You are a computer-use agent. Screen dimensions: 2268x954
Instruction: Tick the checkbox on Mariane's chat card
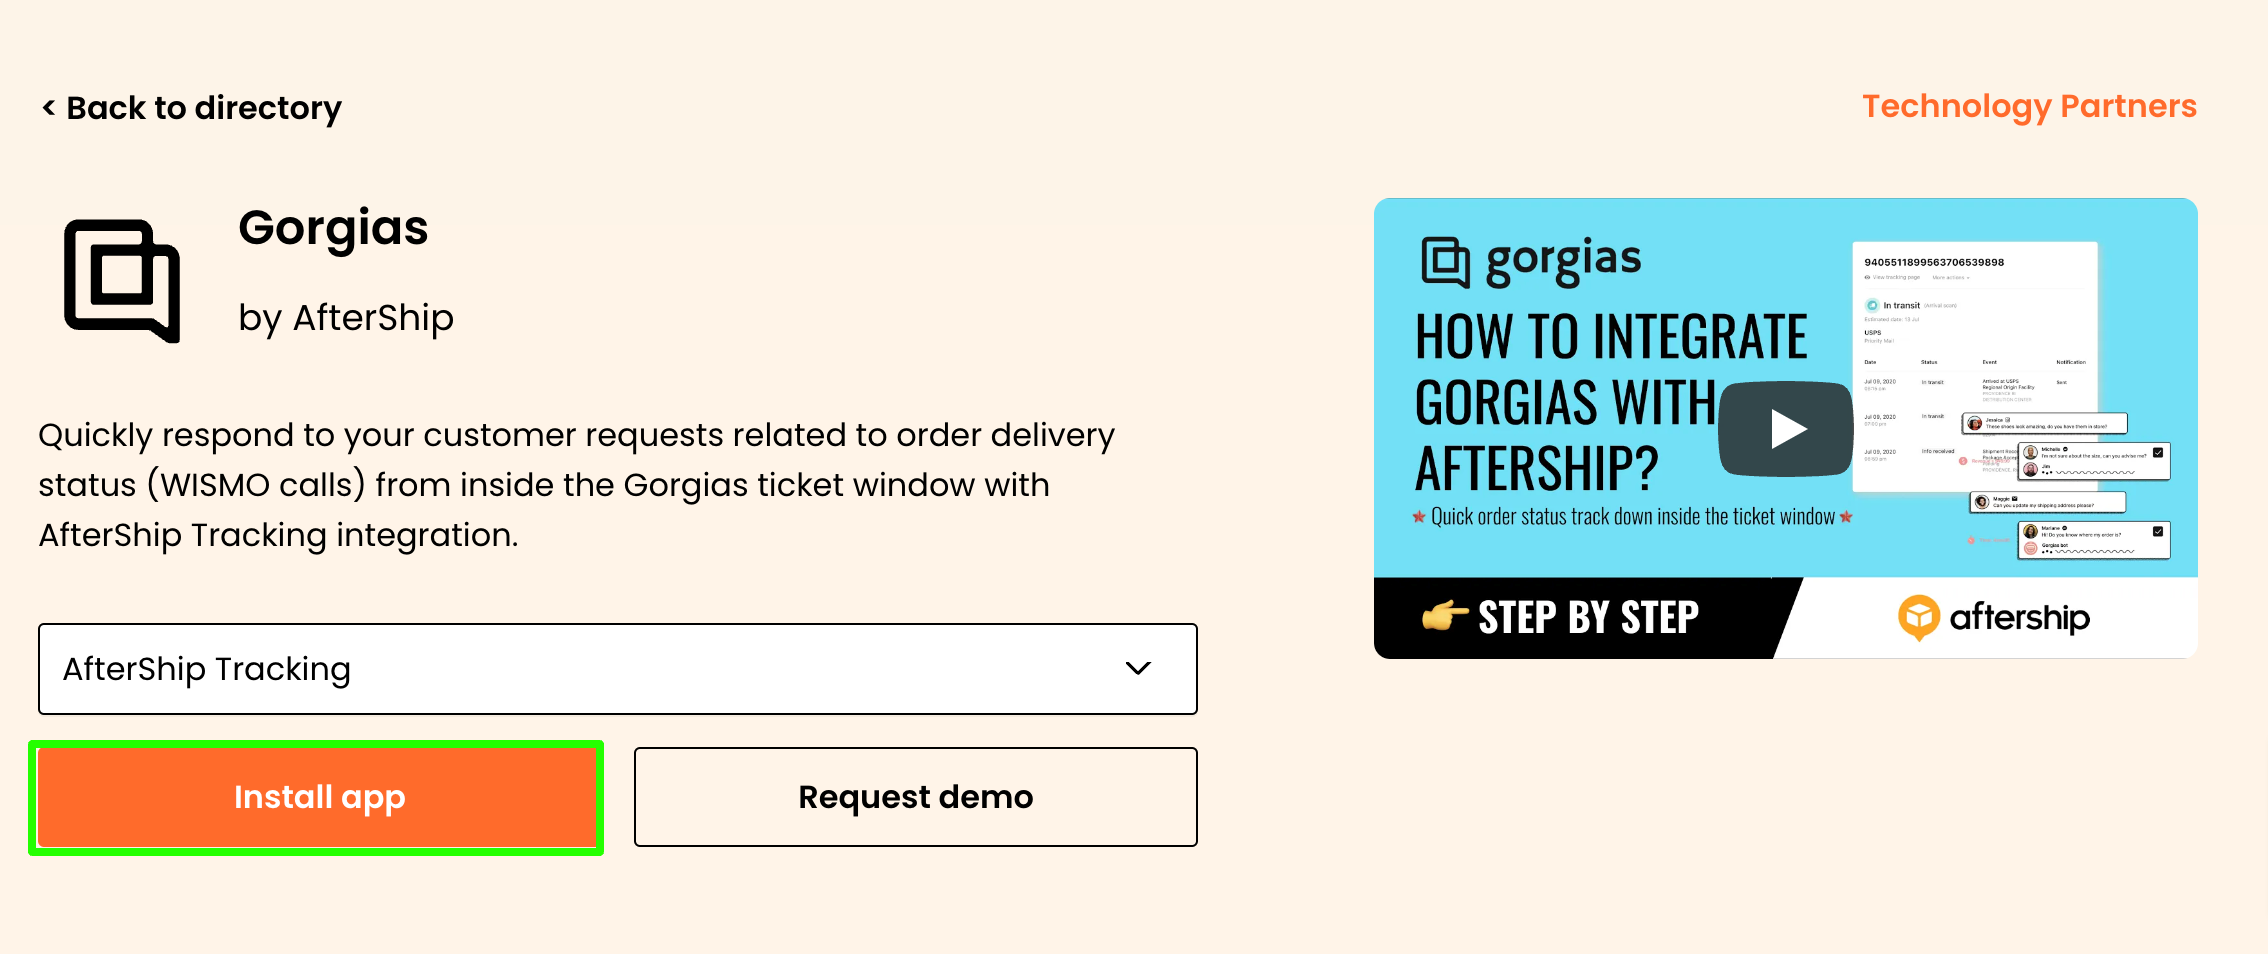pyautogui.click(x=2158, y=531)
